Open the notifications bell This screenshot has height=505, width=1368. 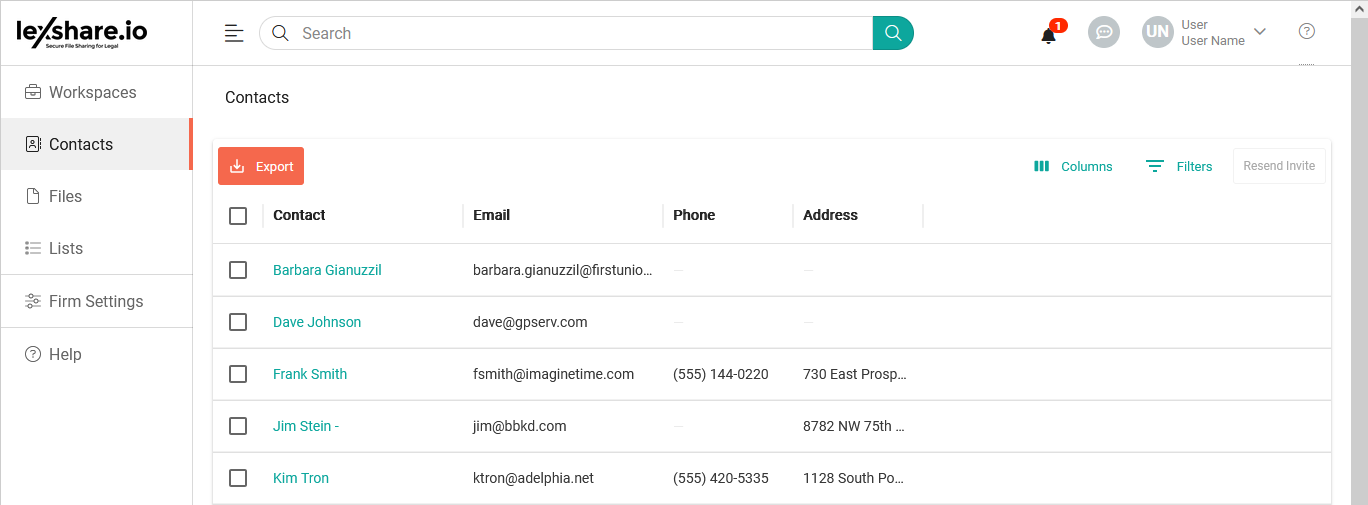(x=1048, y=35)
